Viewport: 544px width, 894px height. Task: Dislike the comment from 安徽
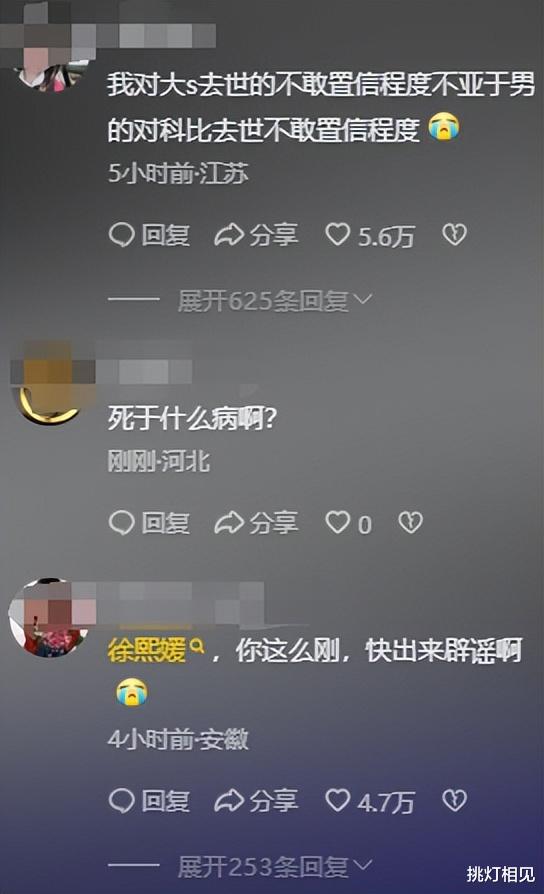pos(454,800)
